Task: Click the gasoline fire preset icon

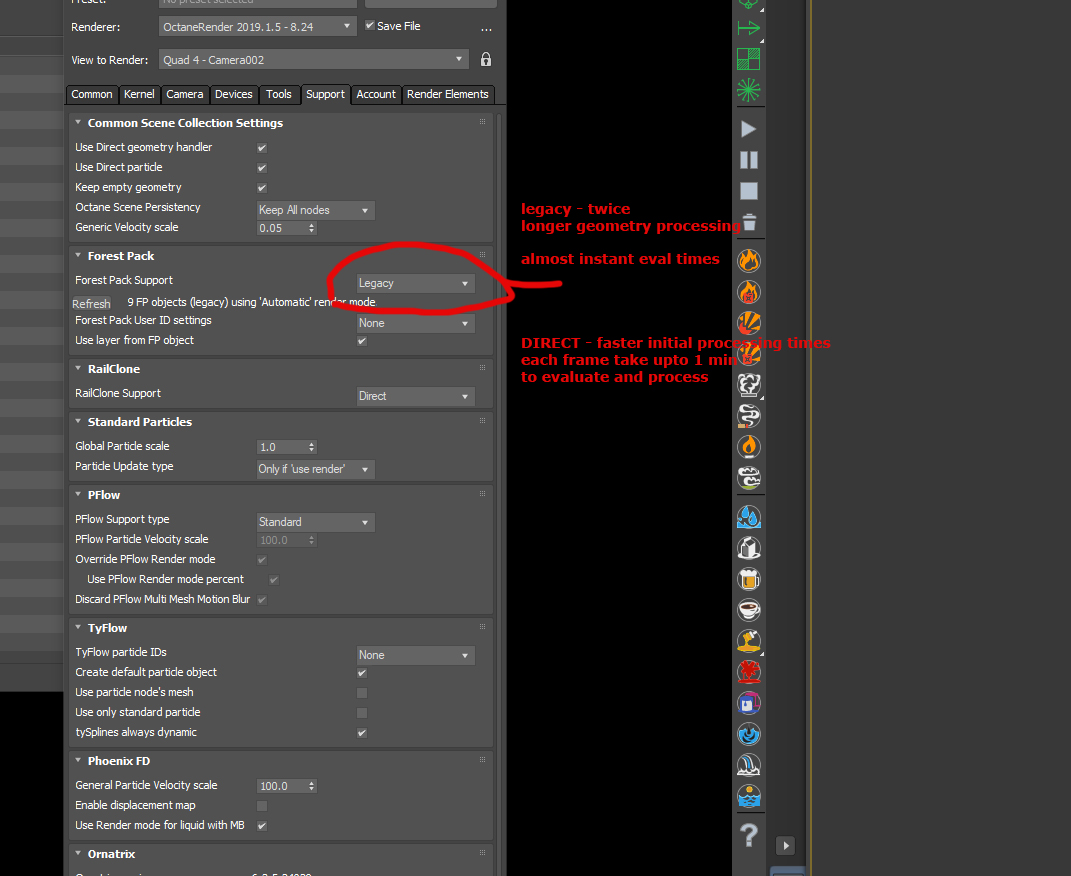Action: pyautogui.click(x=749, y=292)
